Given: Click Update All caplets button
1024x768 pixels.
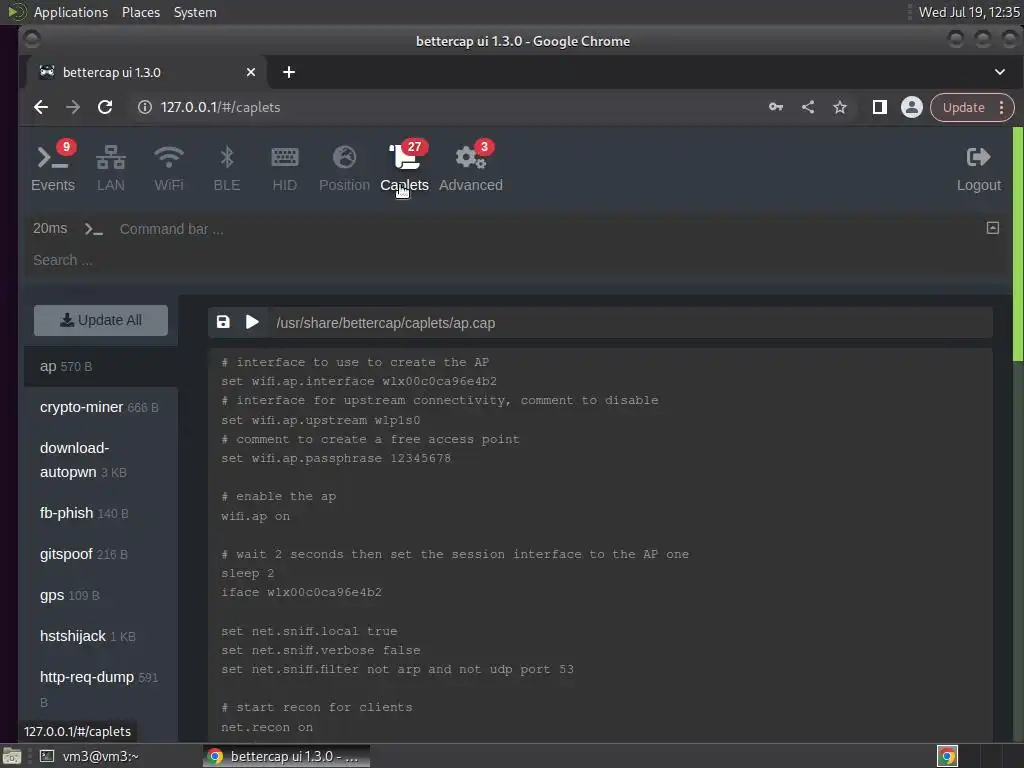Looking at the screenshot, I should coord(101,320).
